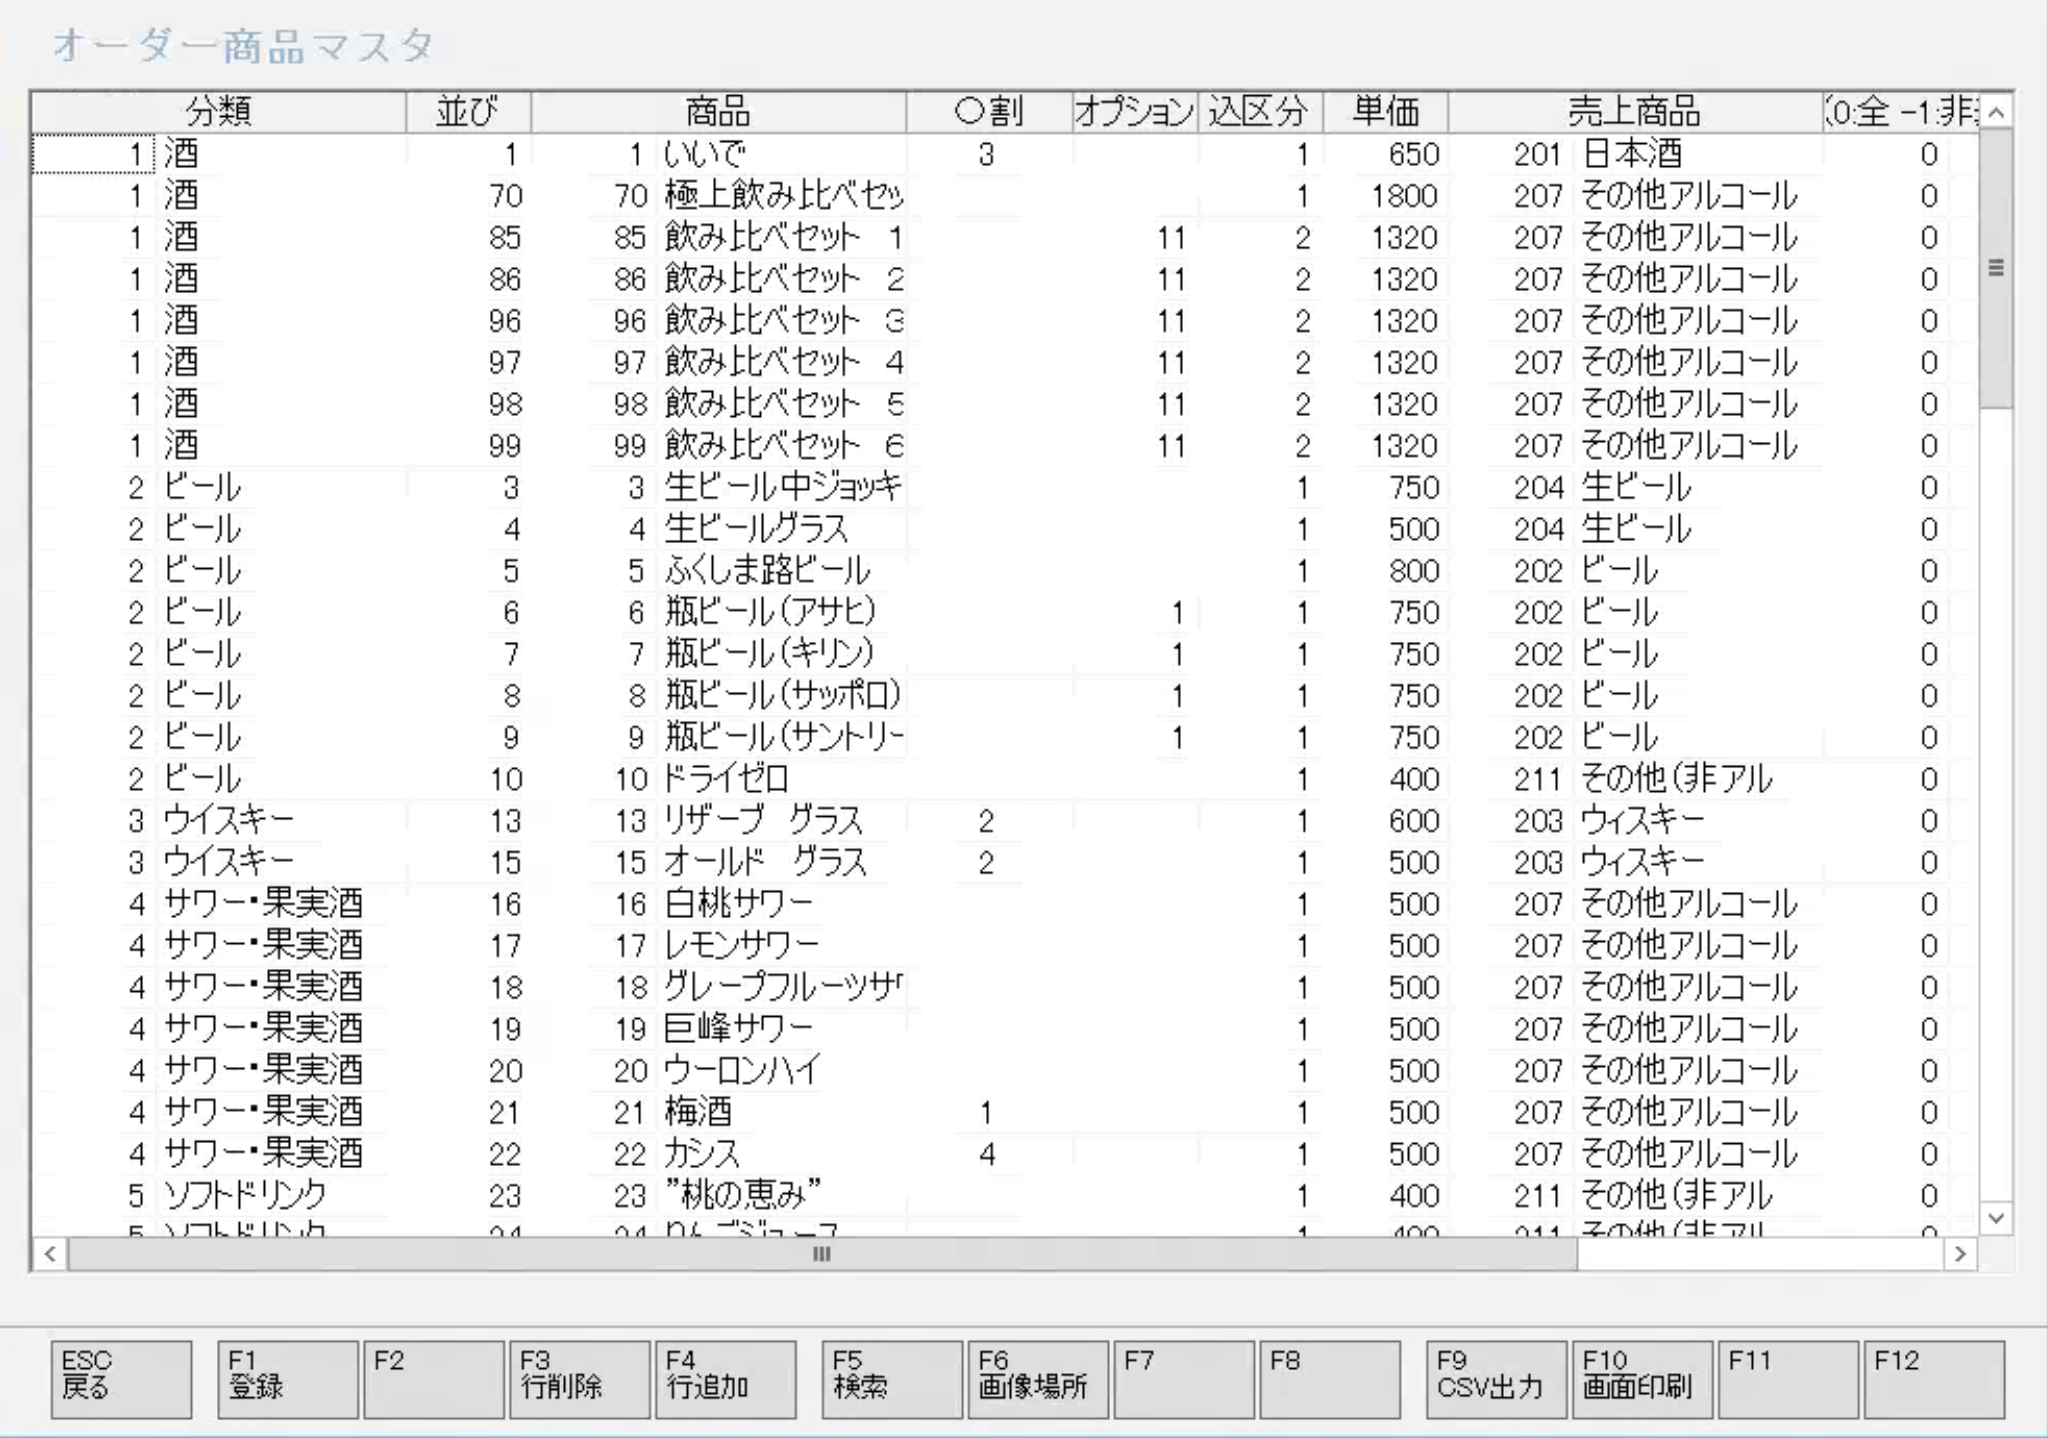This screenshot has width=2048, height=1438.
Task: Click the F4 行追加 button
Action: [x=725, y=1378]
